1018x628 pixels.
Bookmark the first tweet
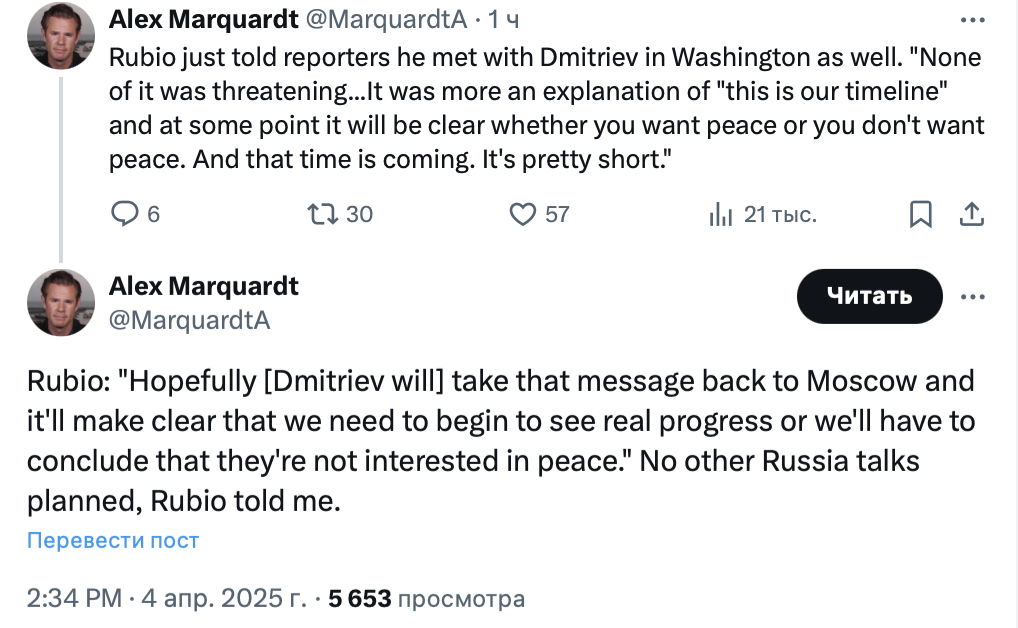[921, 214]
